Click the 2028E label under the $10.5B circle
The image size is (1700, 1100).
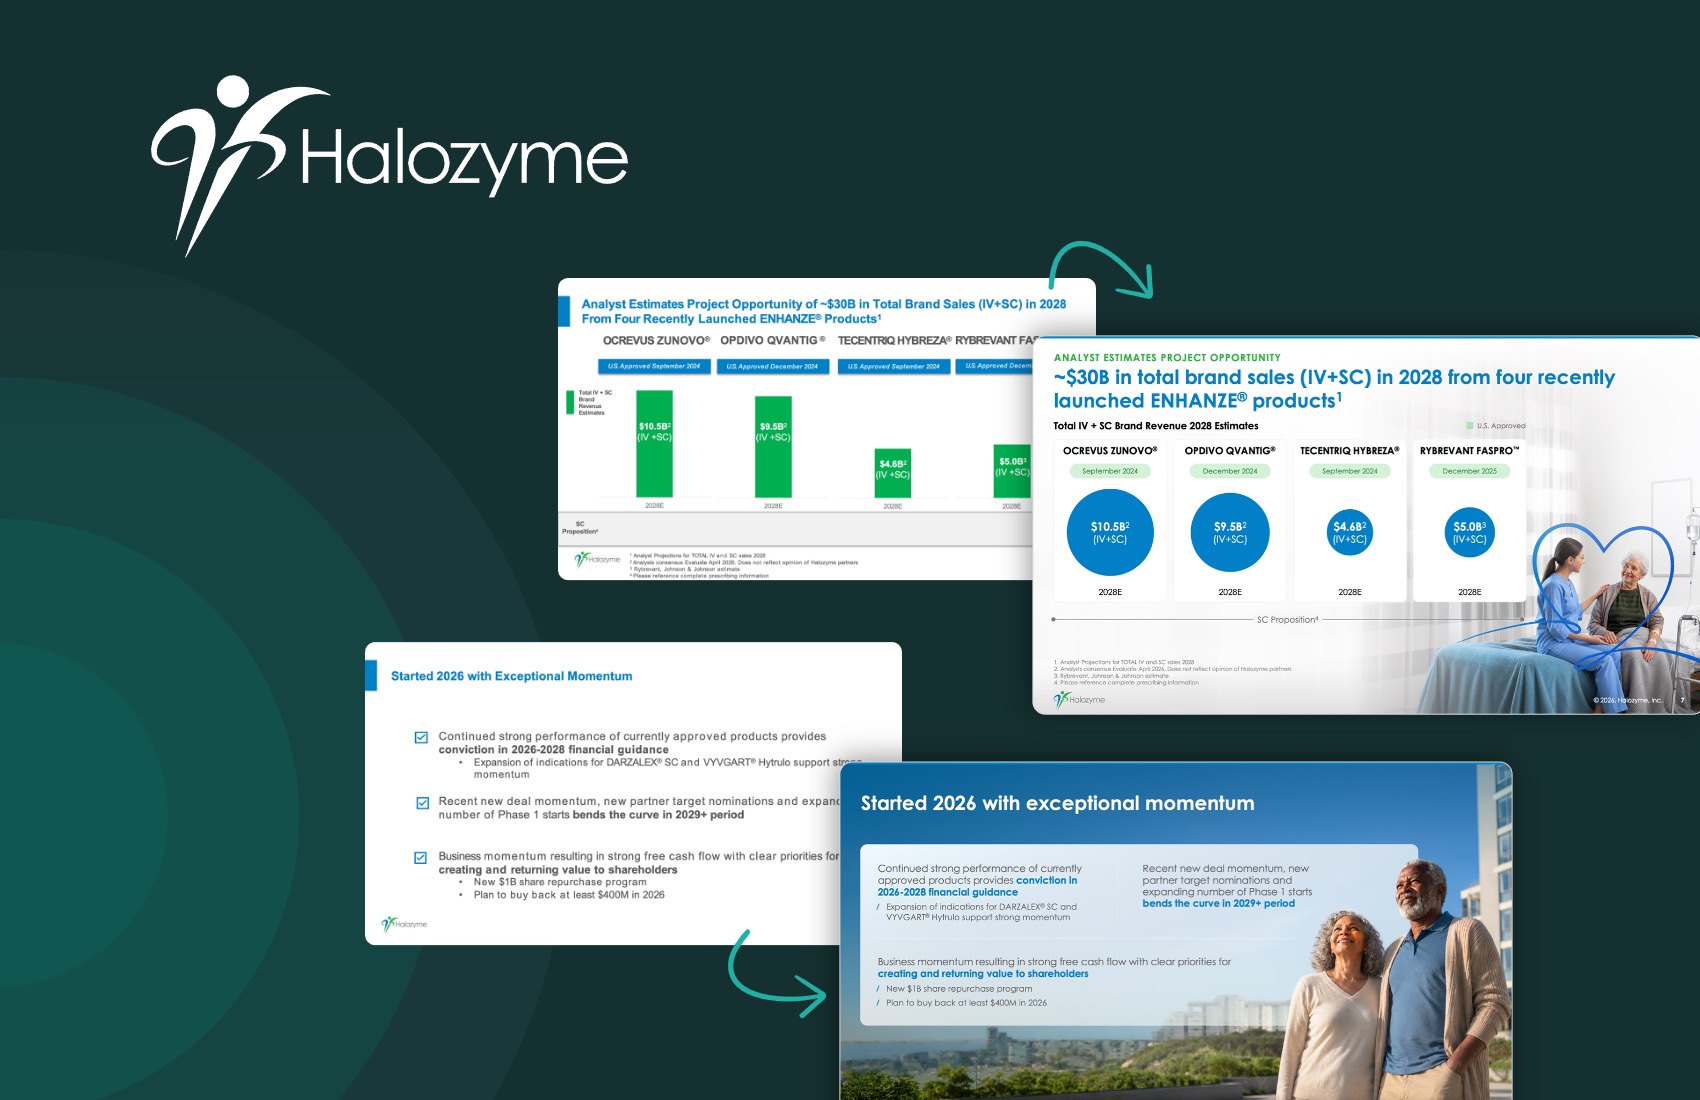click(1110, 592)
